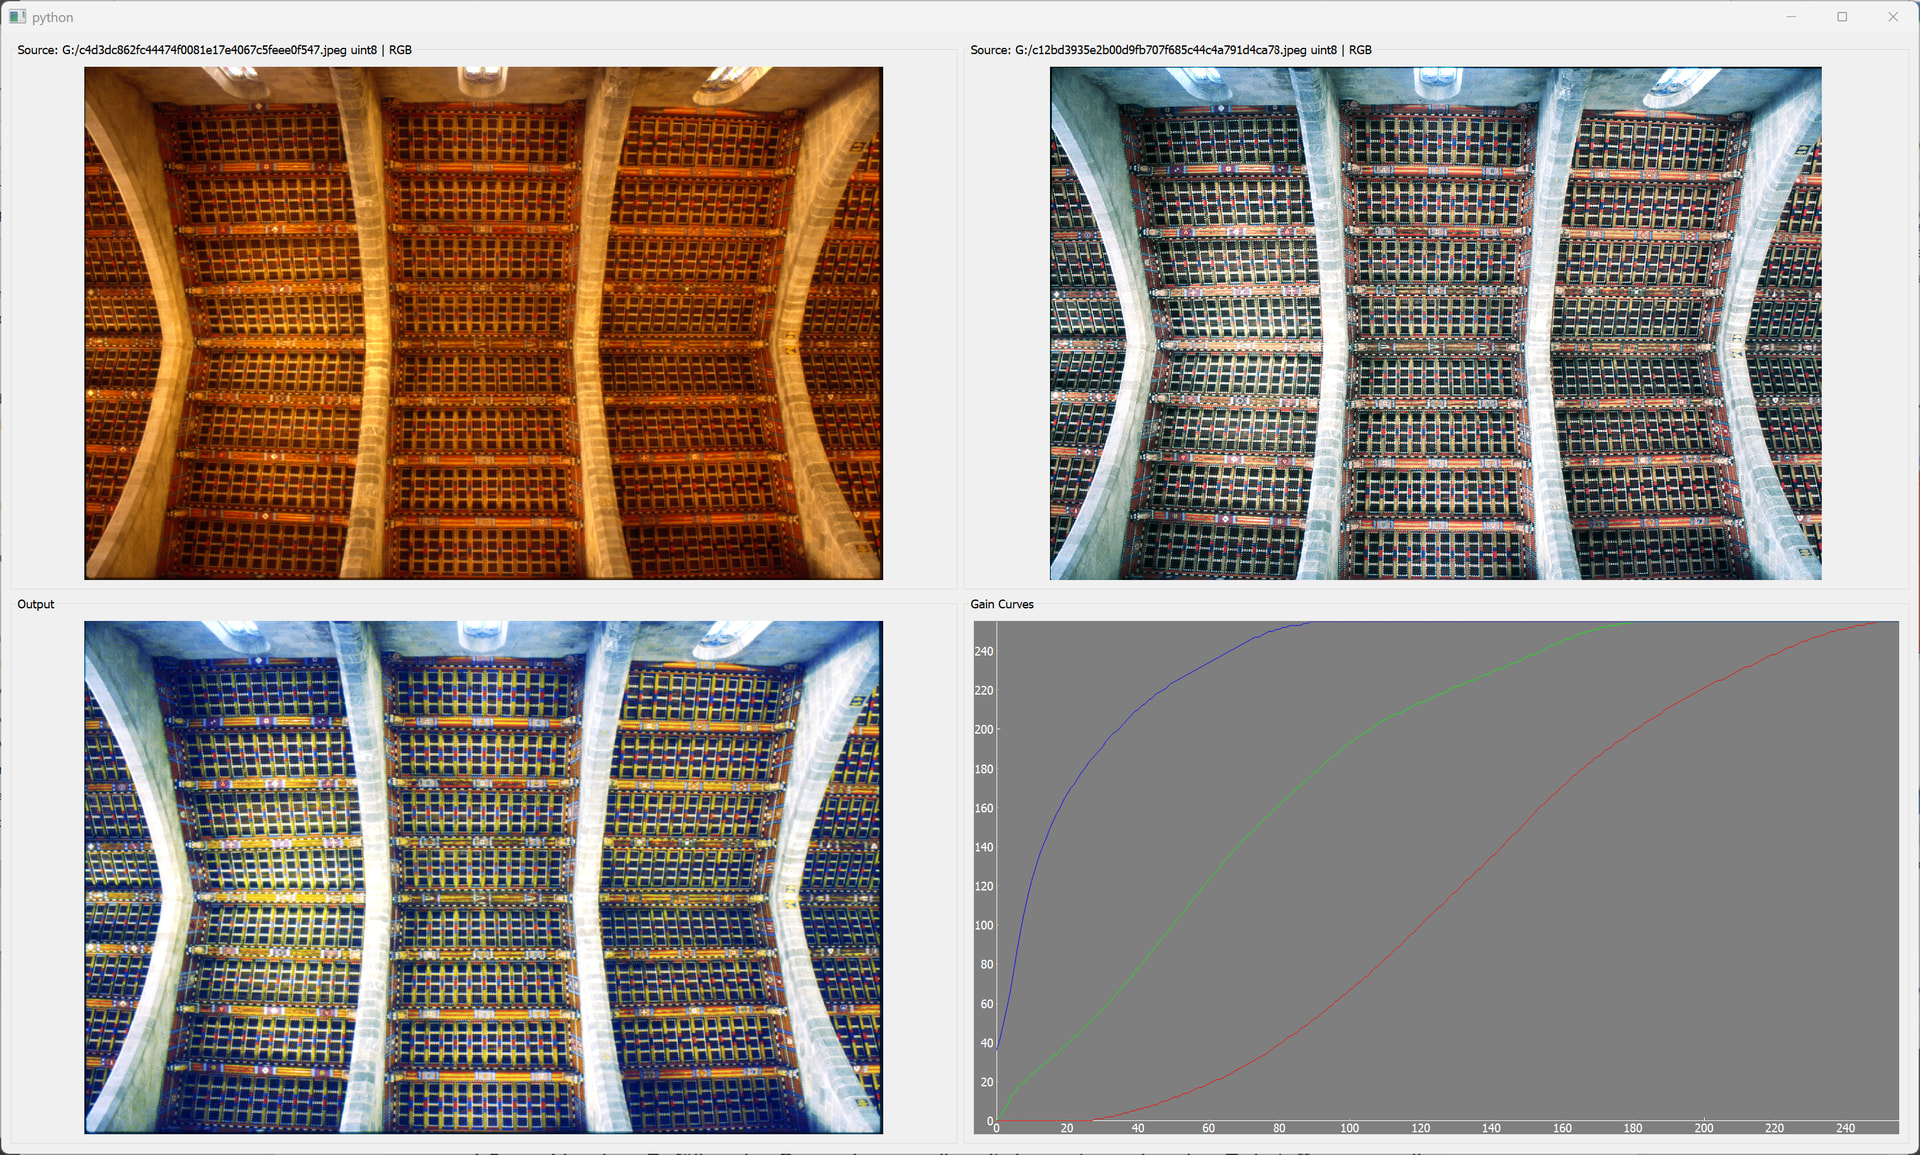Click the Output result image
The height and width of the screenshot is (1155, 1920).
(x=483, y=877)
